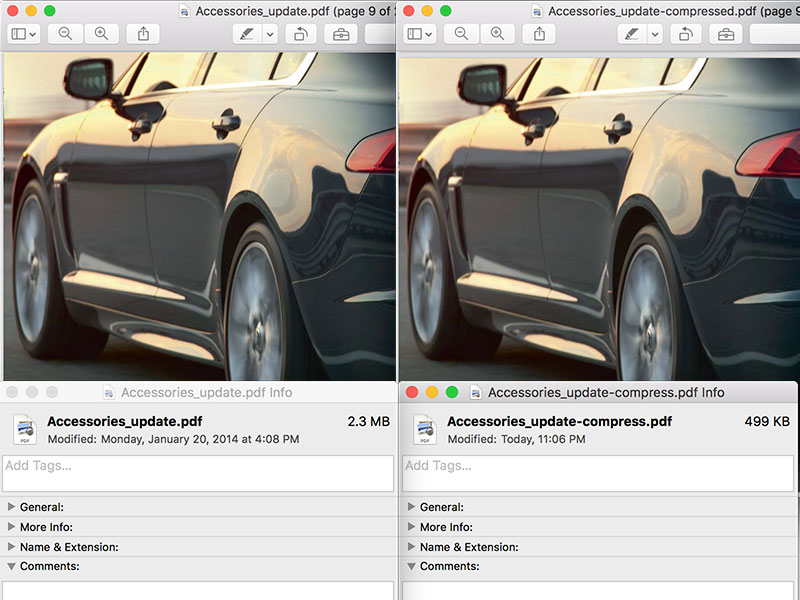The height and width of the screenshot is (600, 800).
Task: Add tags in Accessories_update.pdf Info window
Action: pos(198,473)
